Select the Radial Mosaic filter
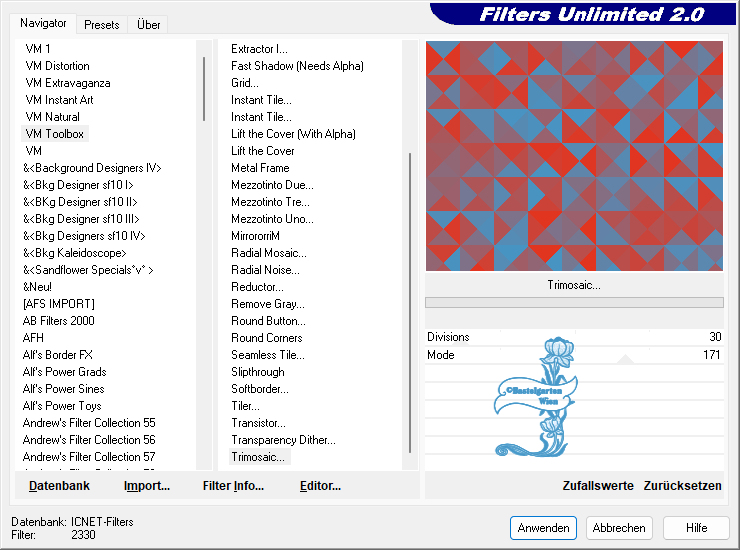Viewport: 740px width, 550px height. point(268,253)
